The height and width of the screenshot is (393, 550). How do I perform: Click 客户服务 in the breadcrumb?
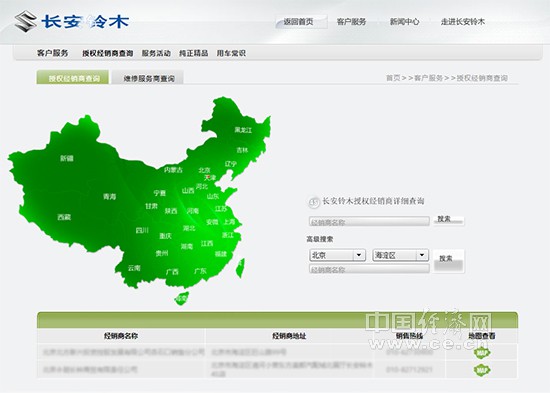tap(428, 78)
